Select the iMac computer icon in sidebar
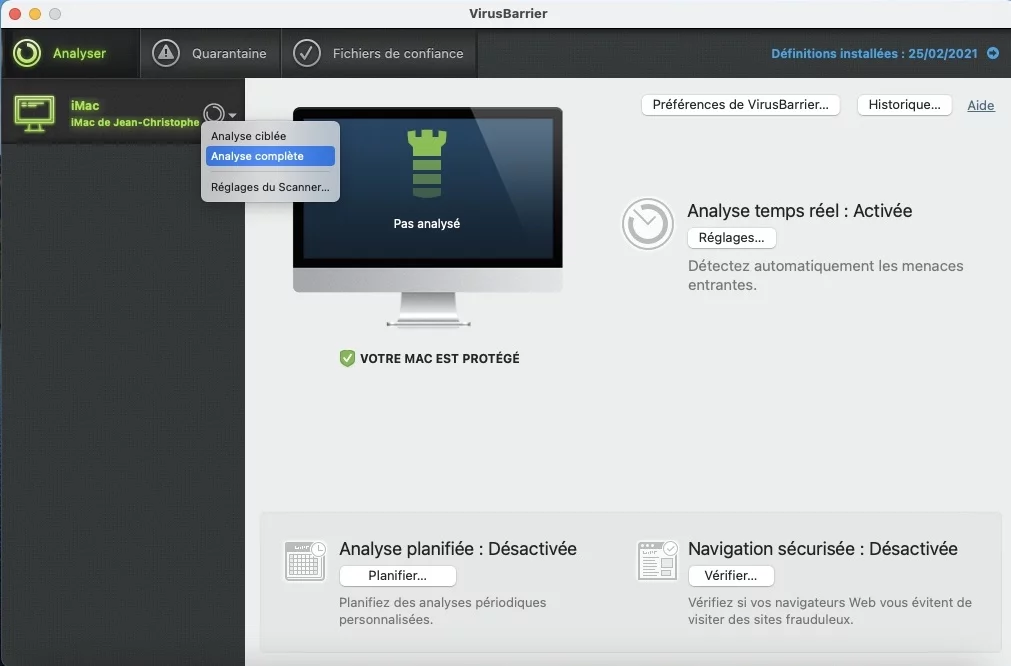This screenshot has width=1011, height=666. (x=33, y=112)
